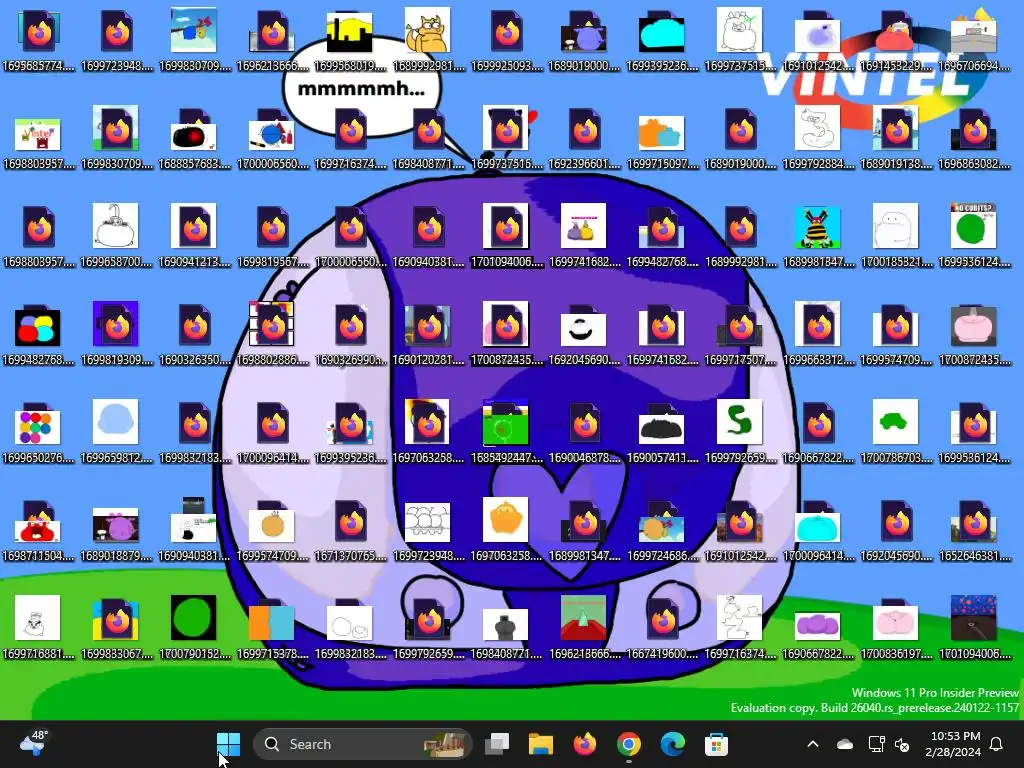Screen dimensions: 1024x768
Task: Select green snake thumbnail file
Action: tap(740, 431)
